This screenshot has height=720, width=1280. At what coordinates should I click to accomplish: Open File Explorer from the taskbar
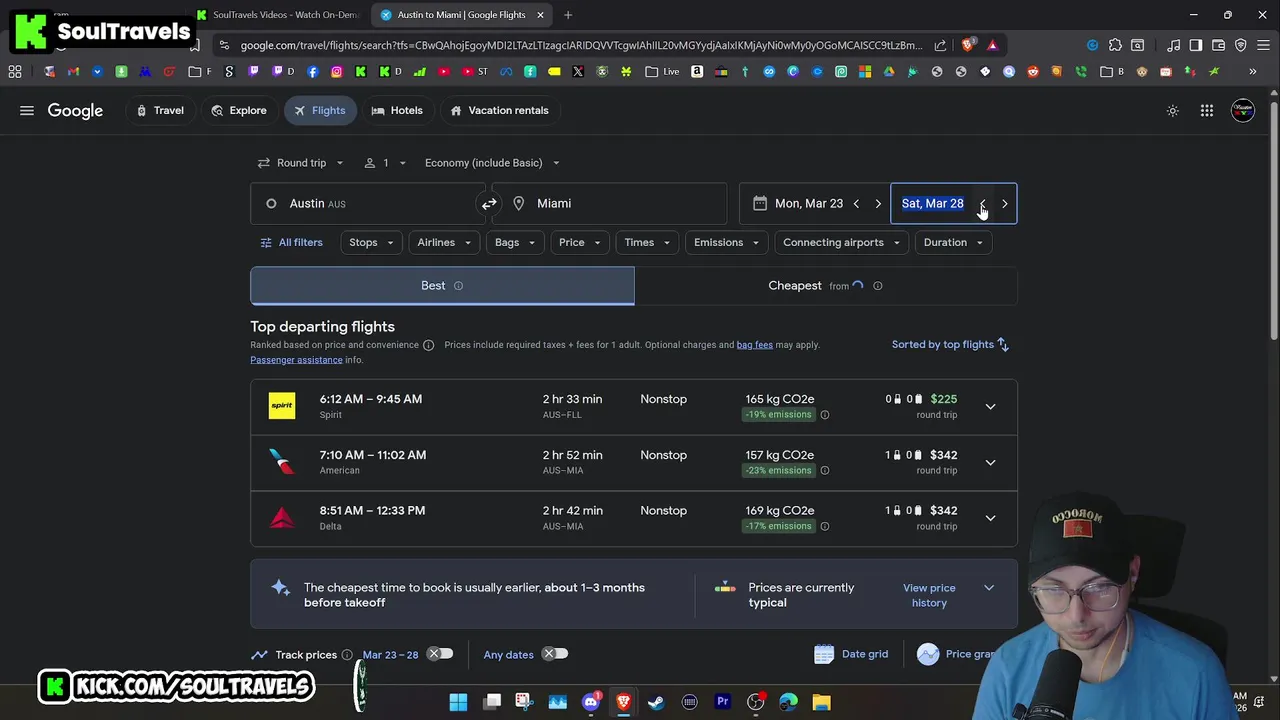[x=821, y=702]
